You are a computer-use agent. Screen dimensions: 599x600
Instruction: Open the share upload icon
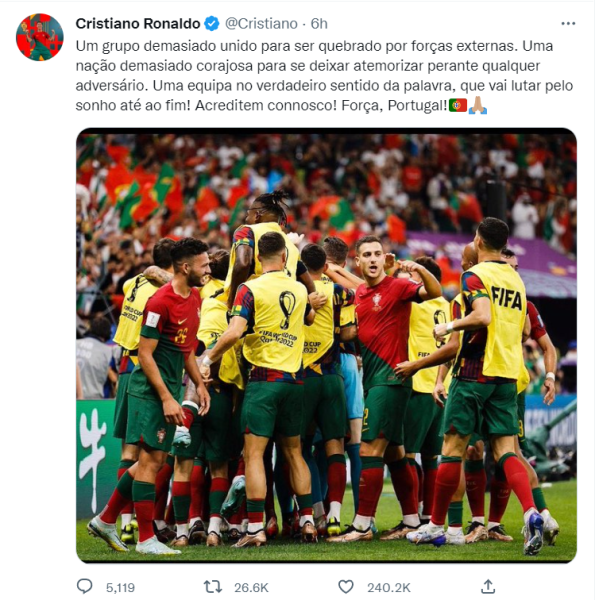click(488, 586)
